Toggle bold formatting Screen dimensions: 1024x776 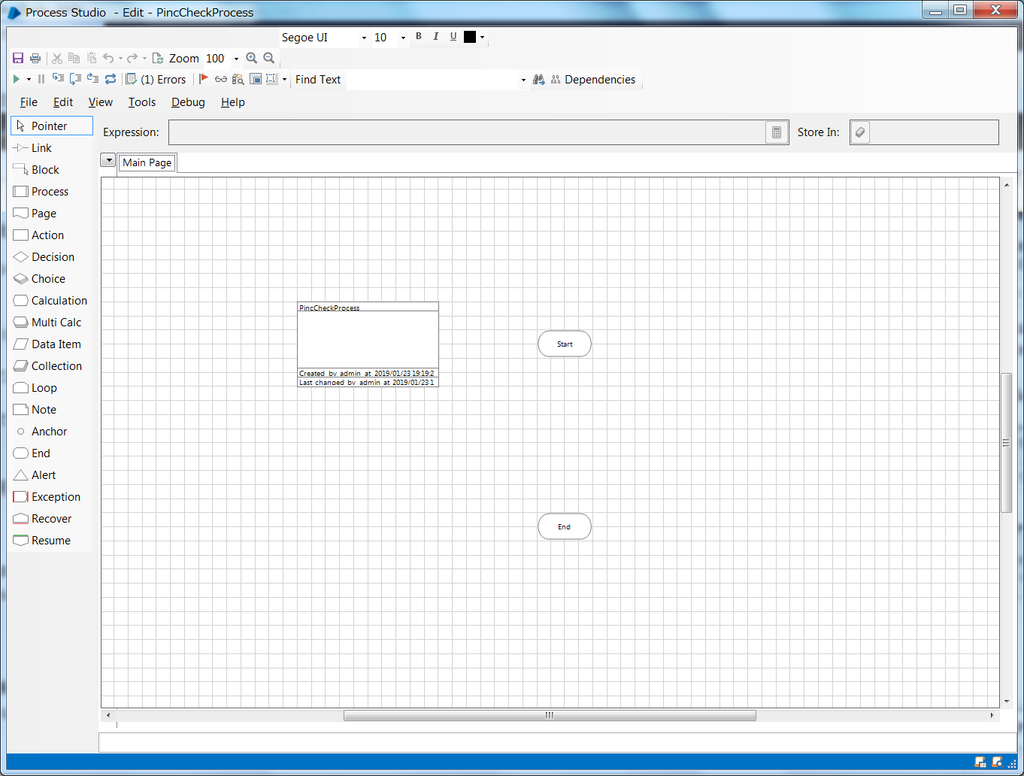[x=419, y=37]
